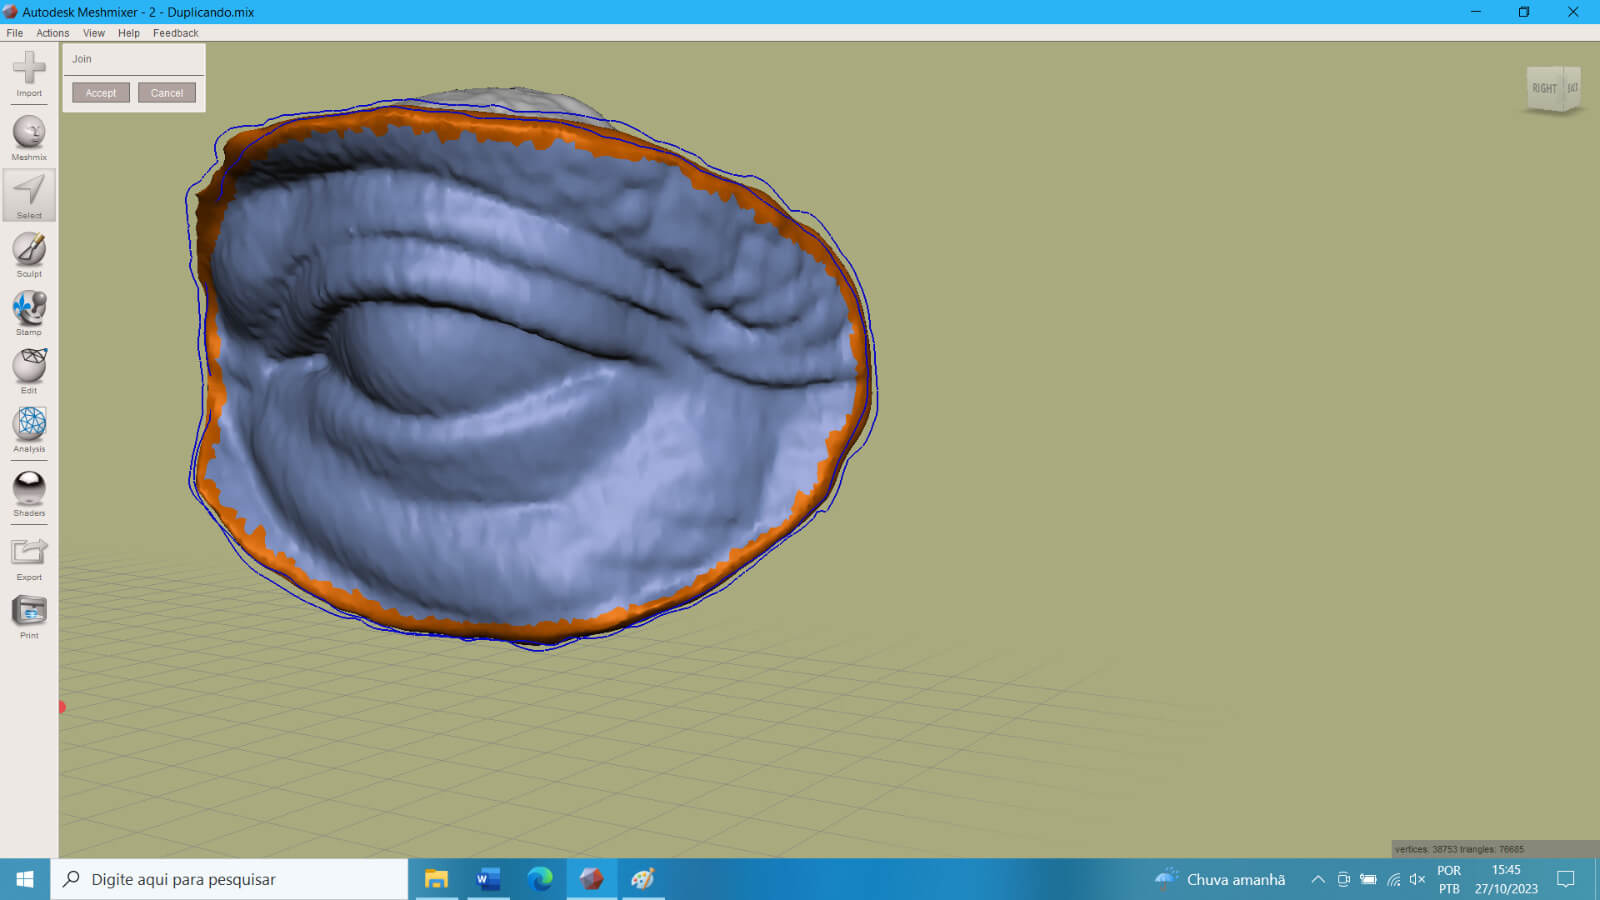The image size is (1600, 900).
Task: Click the taskbar search field
Action: point(230,879)
